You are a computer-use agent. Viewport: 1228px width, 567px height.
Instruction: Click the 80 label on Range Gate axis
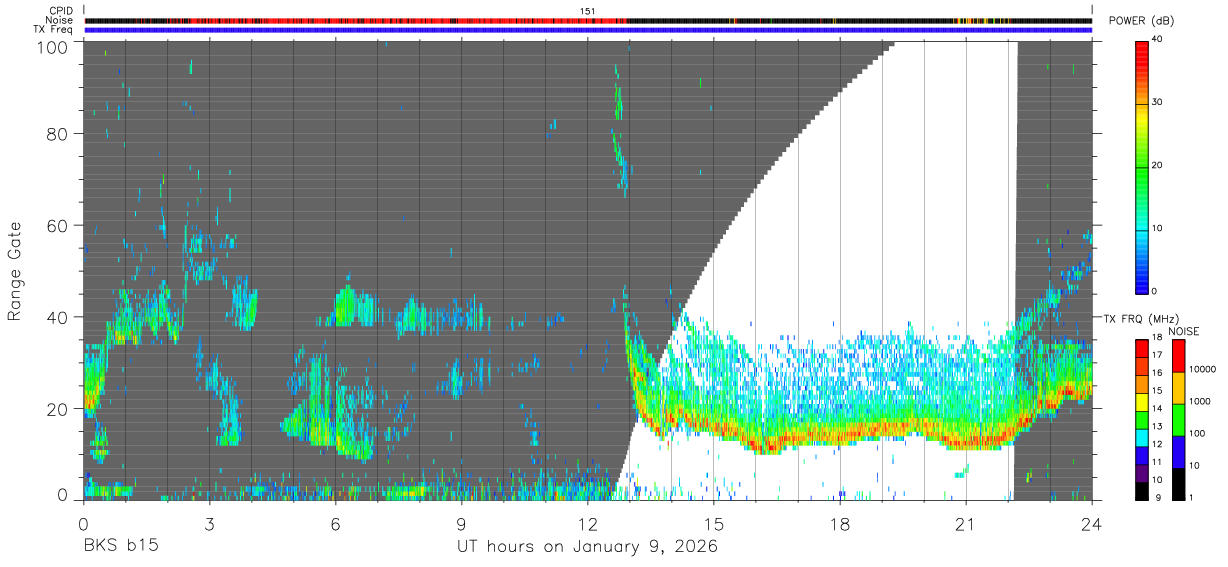coord(57,134)
